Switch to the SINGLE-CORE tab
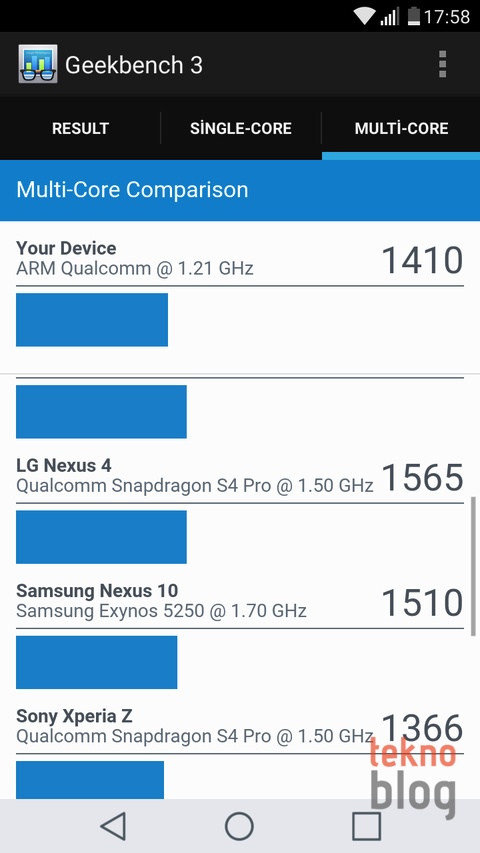The image size is (480, 853). 241,128
